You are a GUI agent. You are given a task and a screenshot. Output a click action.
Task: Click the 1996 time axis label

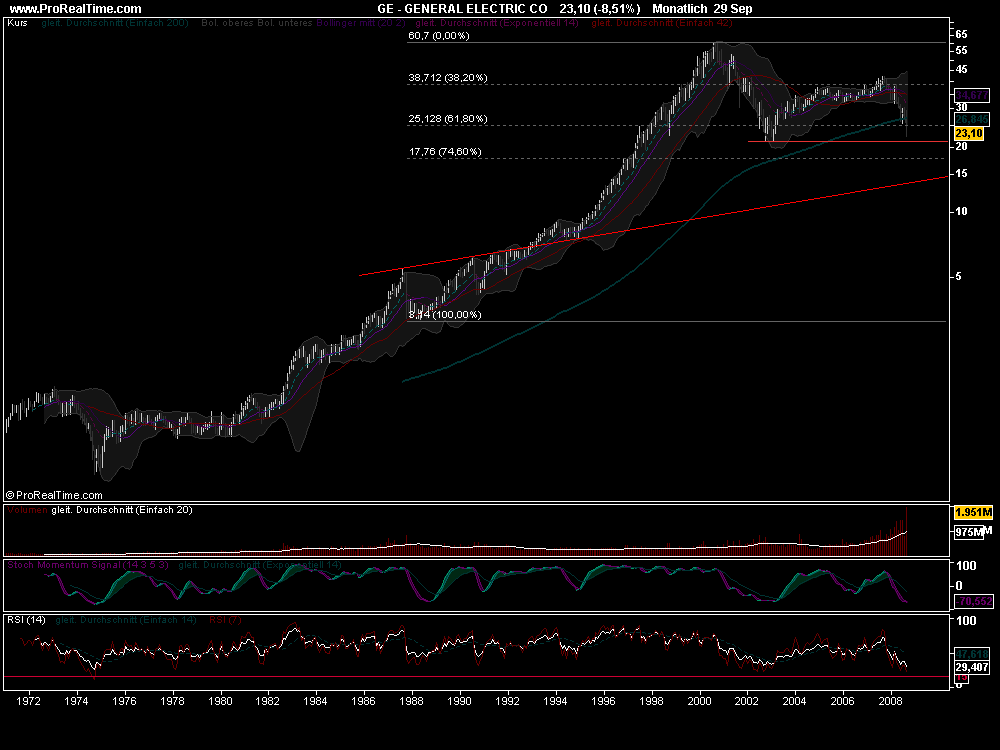click(603, 701)
